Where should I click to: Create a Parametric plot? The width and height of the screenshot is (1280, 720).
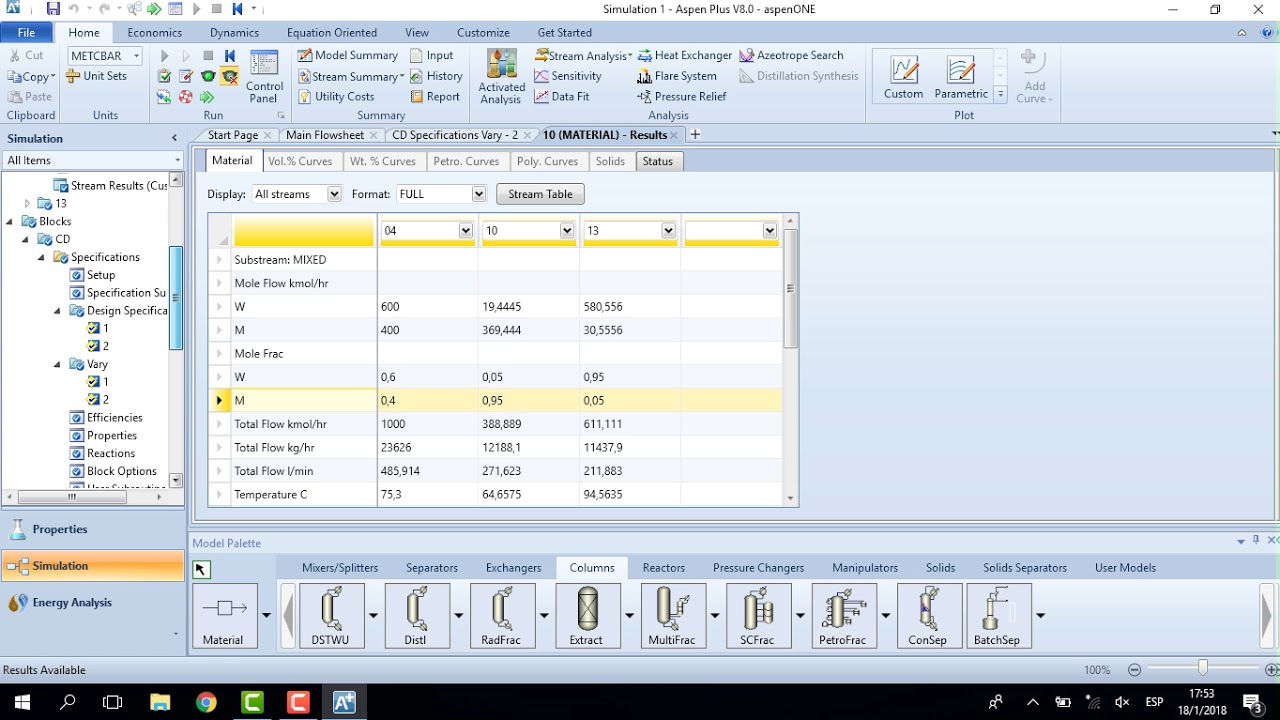961,77
